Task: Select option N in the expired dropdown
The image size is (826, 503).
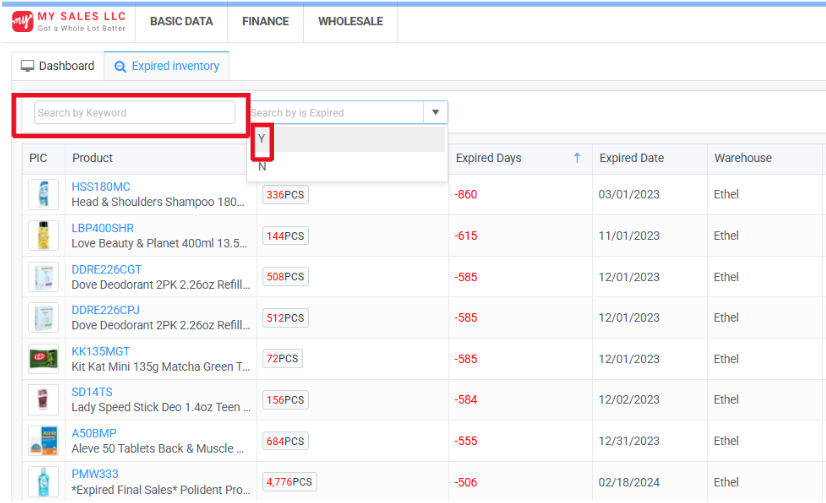Action: tap(262, 167)
